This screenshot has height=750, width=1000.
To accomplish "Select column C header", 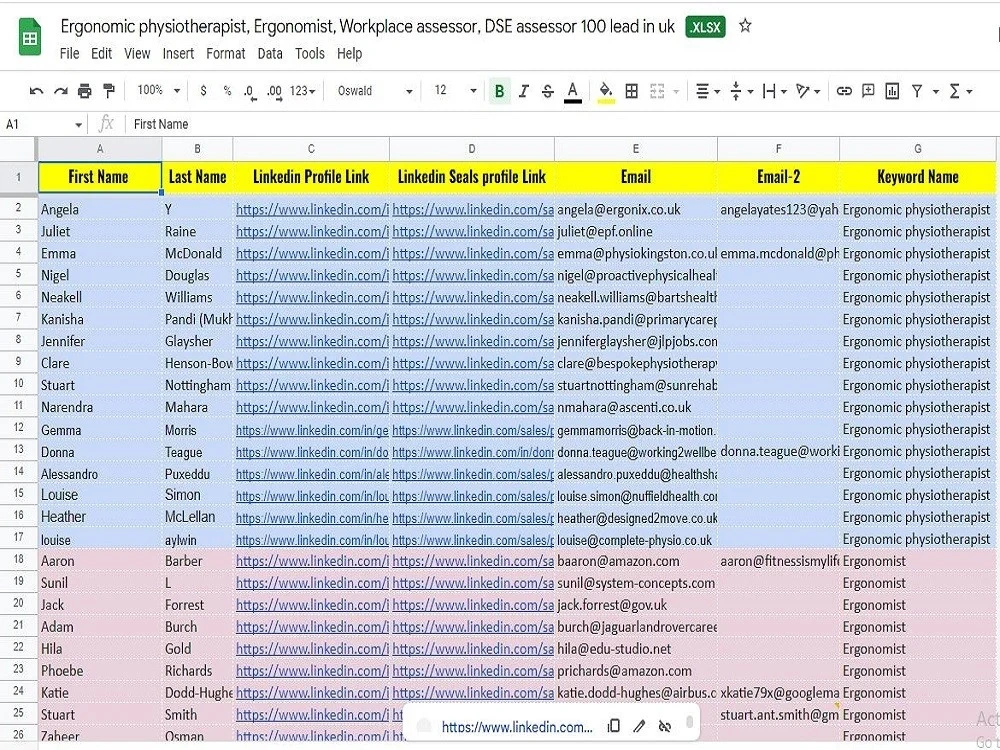I will [x=311, y=149].
